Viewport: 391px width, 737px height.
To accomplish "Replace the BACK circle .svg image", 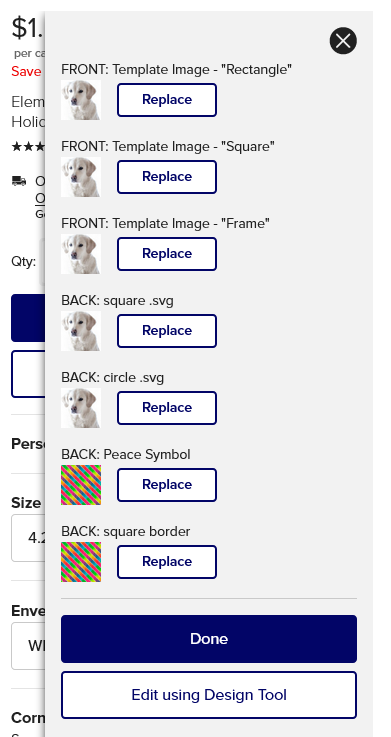I will click(x=167, y=408).
